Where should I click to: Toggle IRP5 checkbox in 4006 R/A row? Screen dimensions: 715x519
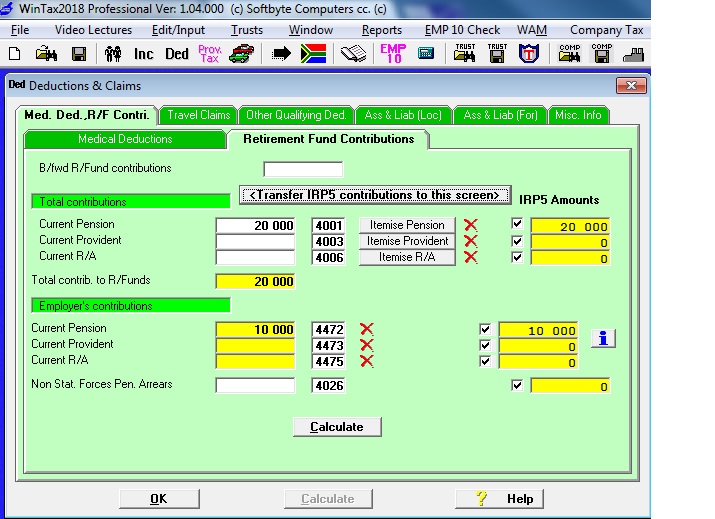pyautogui.click(x=517, y=257)
